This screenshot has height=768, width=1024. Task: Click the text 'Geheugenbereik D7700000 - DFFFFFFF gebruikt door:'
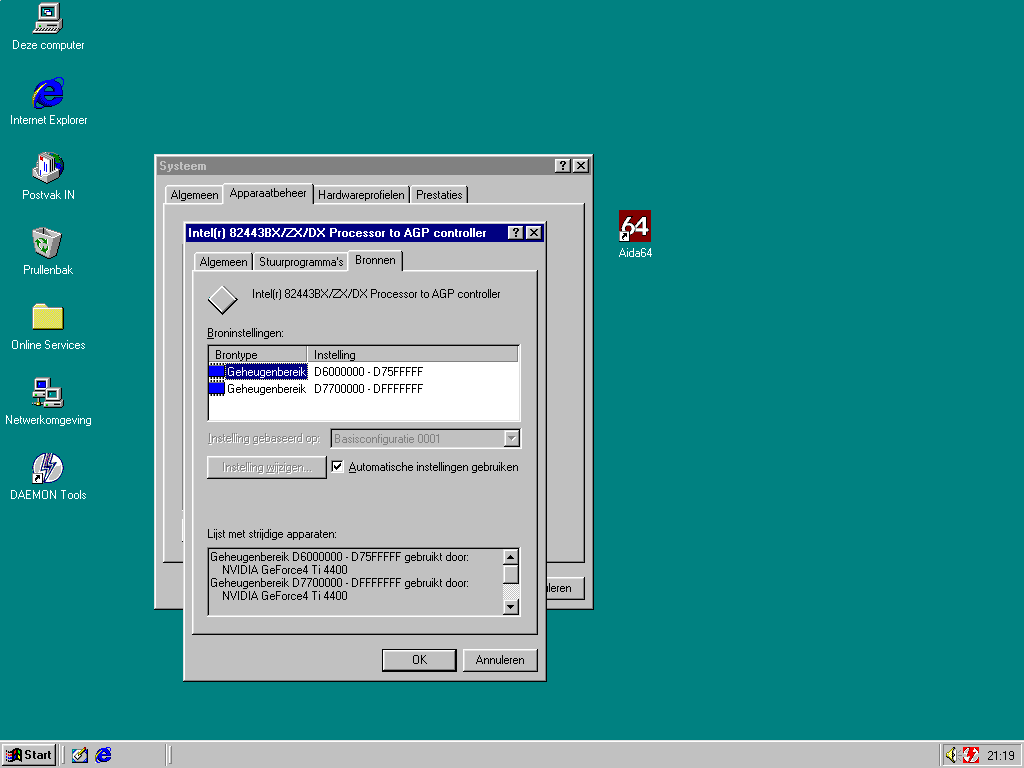tap(340, 583)
